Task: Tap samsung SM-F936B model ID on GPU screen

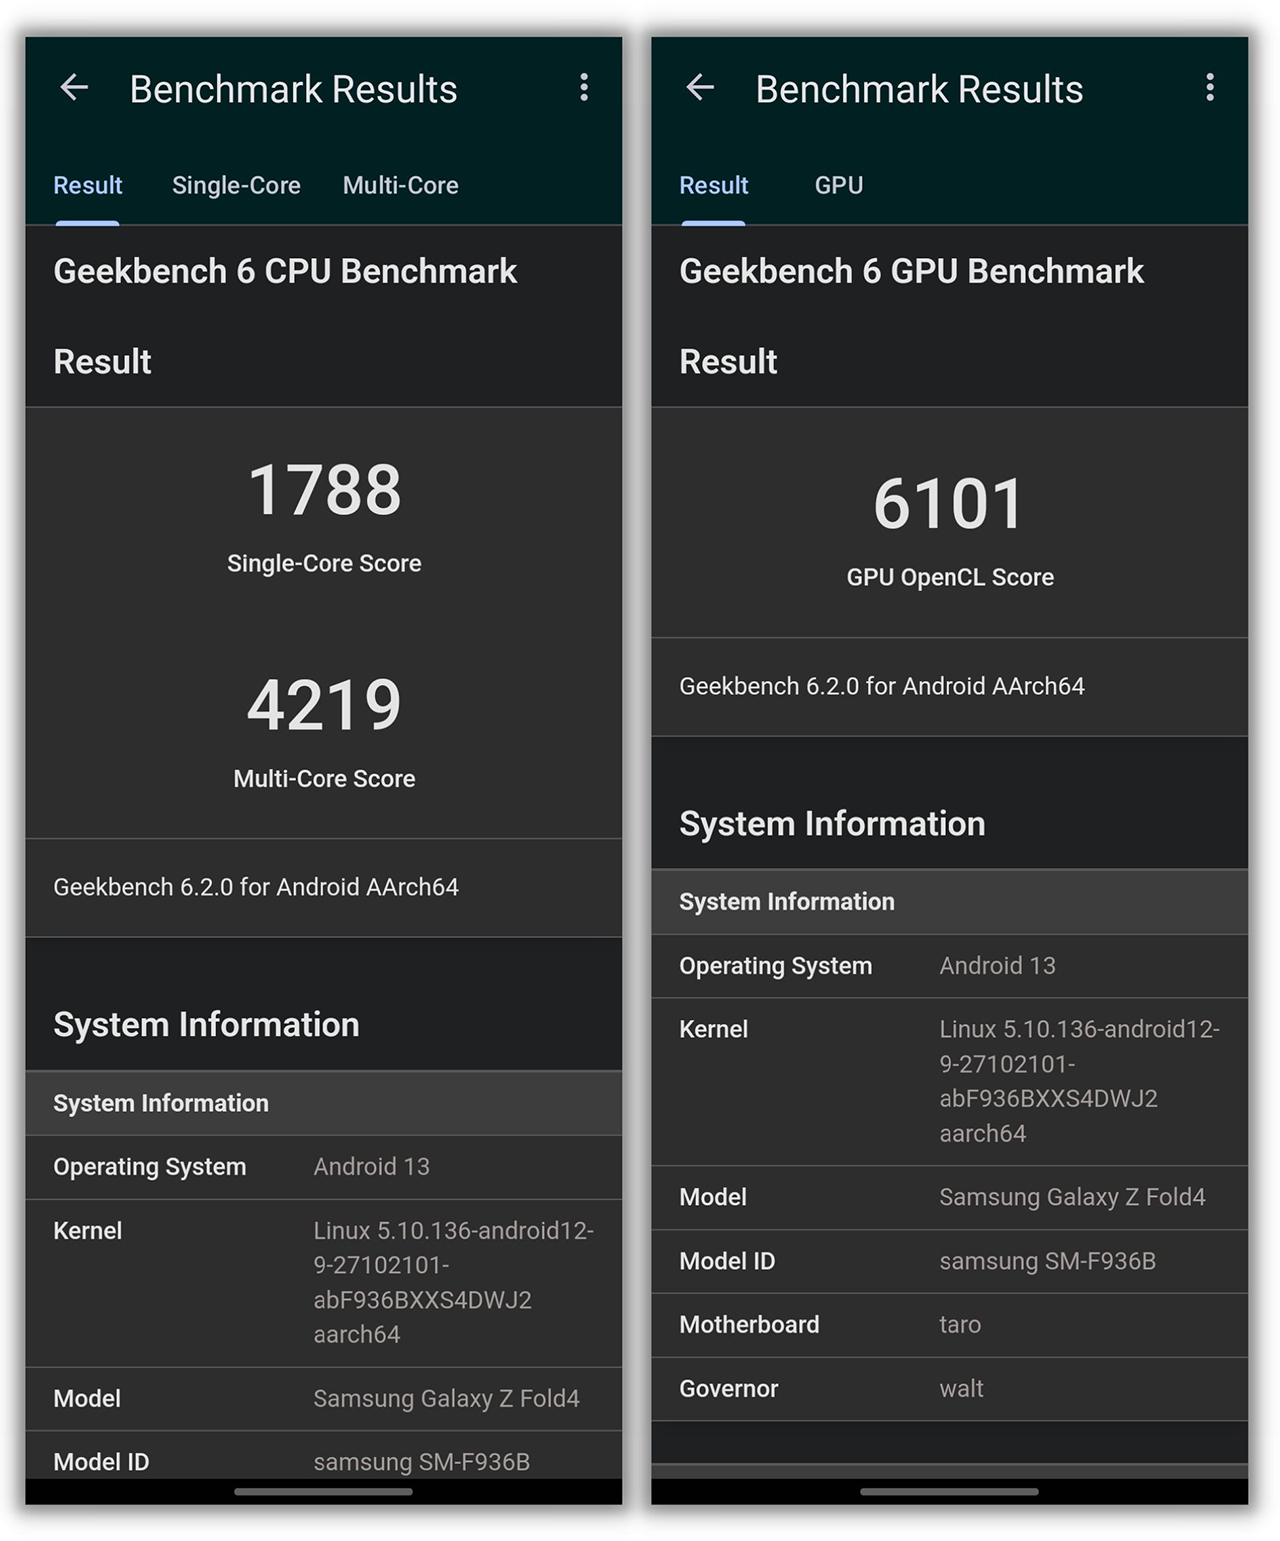Action: tap(1047, 1261)
